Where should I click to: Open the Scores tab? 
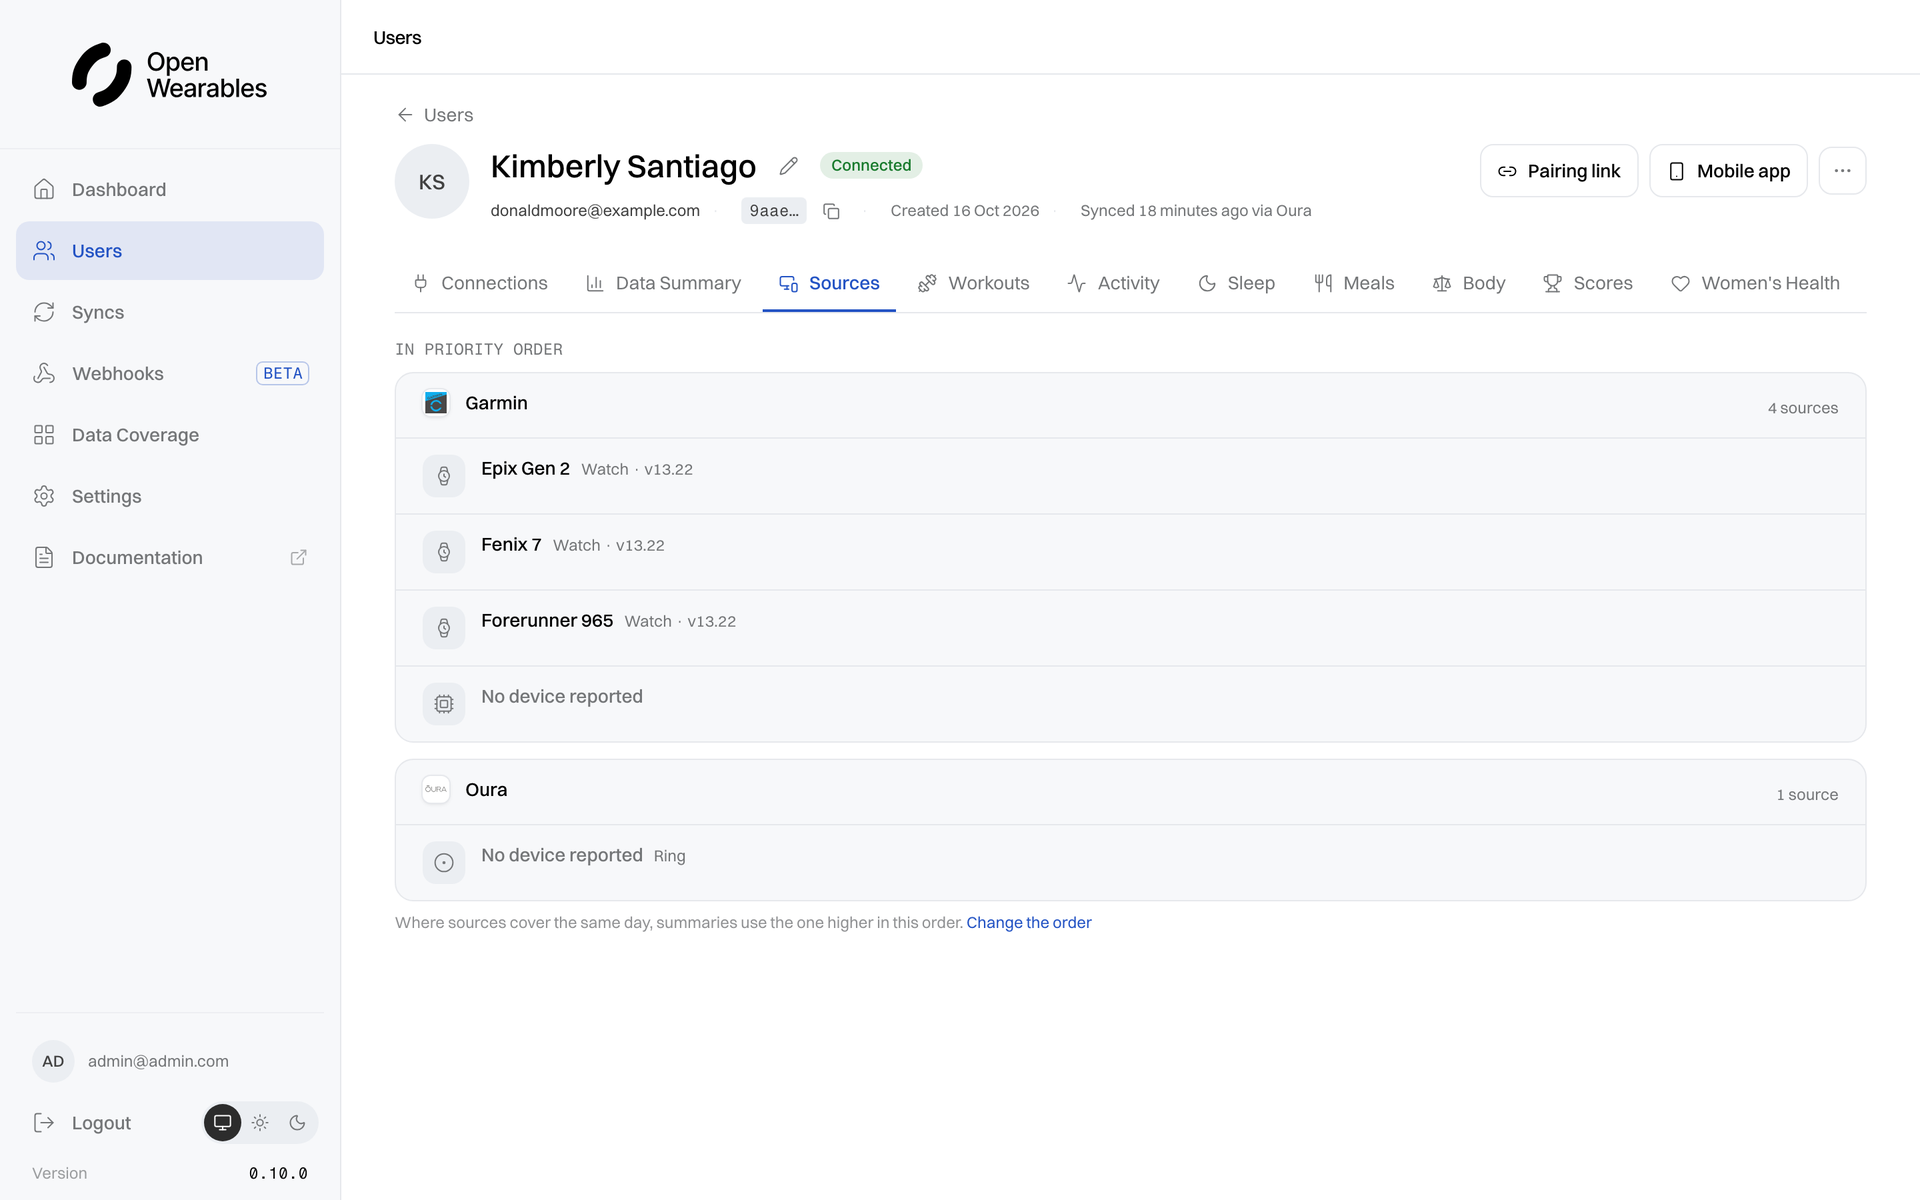coord(1588,283)
